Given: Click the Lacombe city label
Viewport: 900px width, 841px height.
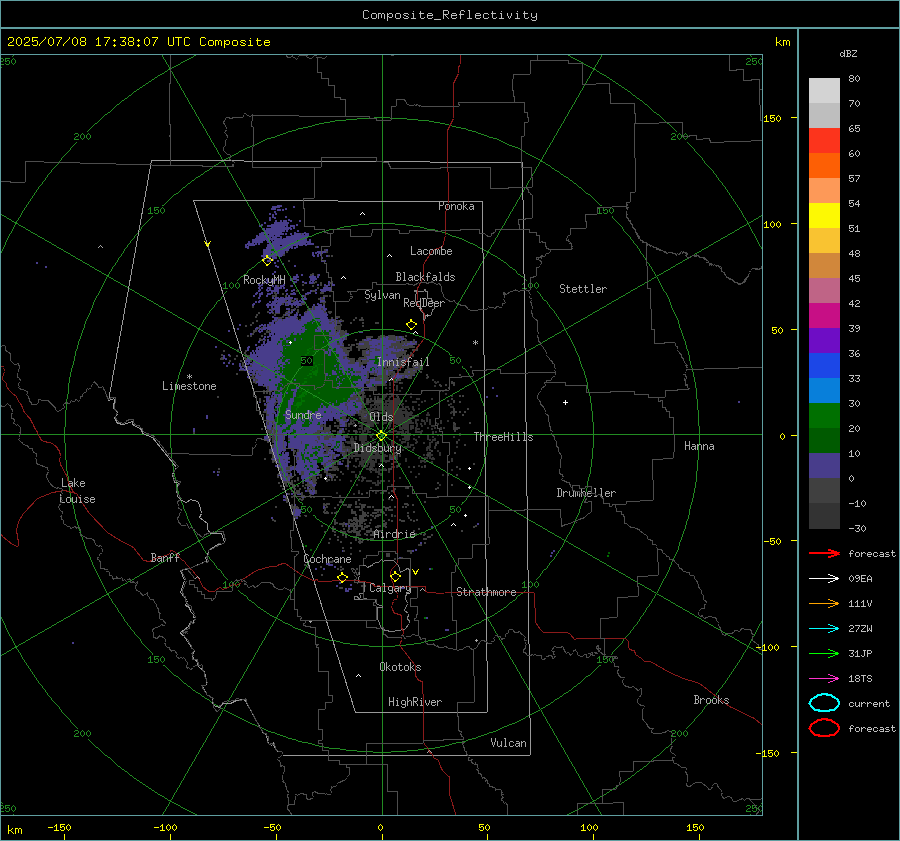Looking at the screenshot, I should coord(431,251).
